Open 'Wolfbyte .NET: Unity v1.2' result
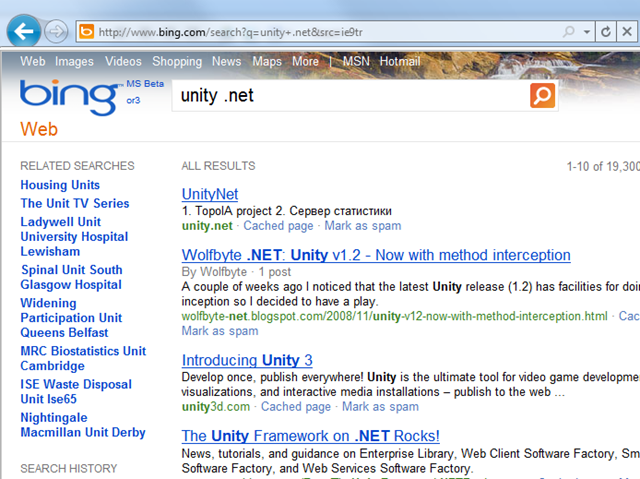640x479 pixels. [x=376, y=255]
